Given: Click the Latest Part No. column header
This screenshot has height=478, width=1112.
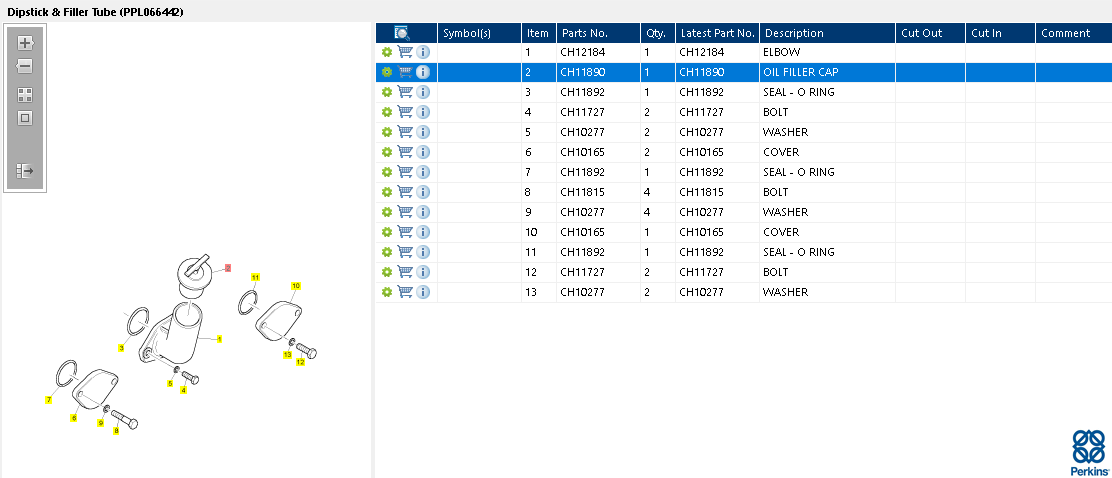Looking at the screenshot, I should point(717,33).
